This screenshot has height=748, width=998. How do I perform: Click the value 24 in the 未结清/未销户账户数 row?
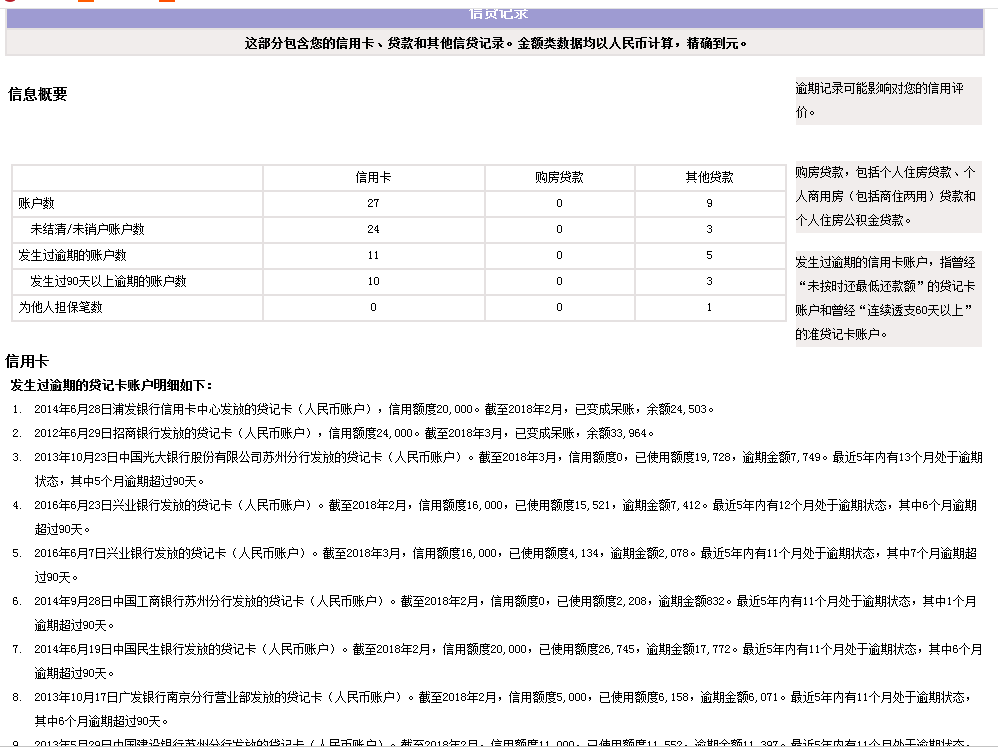[373, 229]
